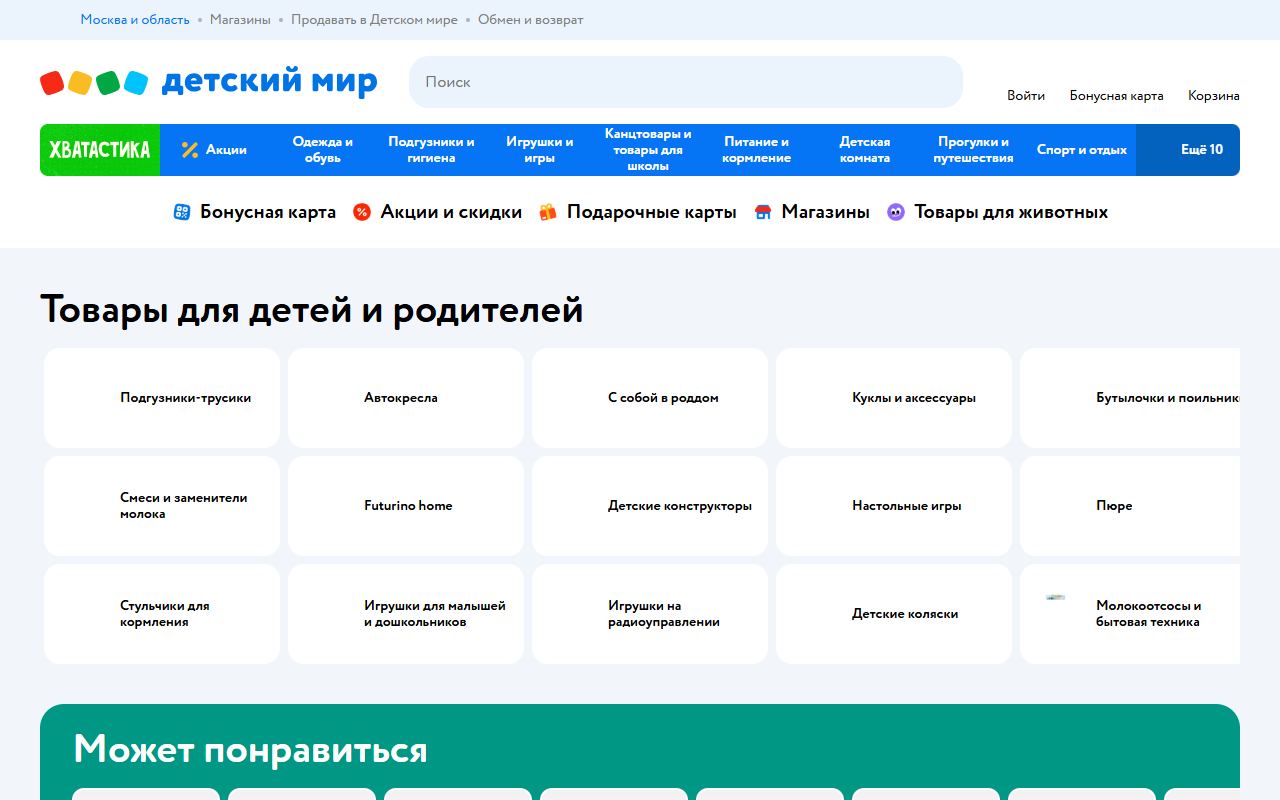Screen dimensions: 1280x800
Task: Open Канцтовары и товары для школы menu
Action: [648, 150]
